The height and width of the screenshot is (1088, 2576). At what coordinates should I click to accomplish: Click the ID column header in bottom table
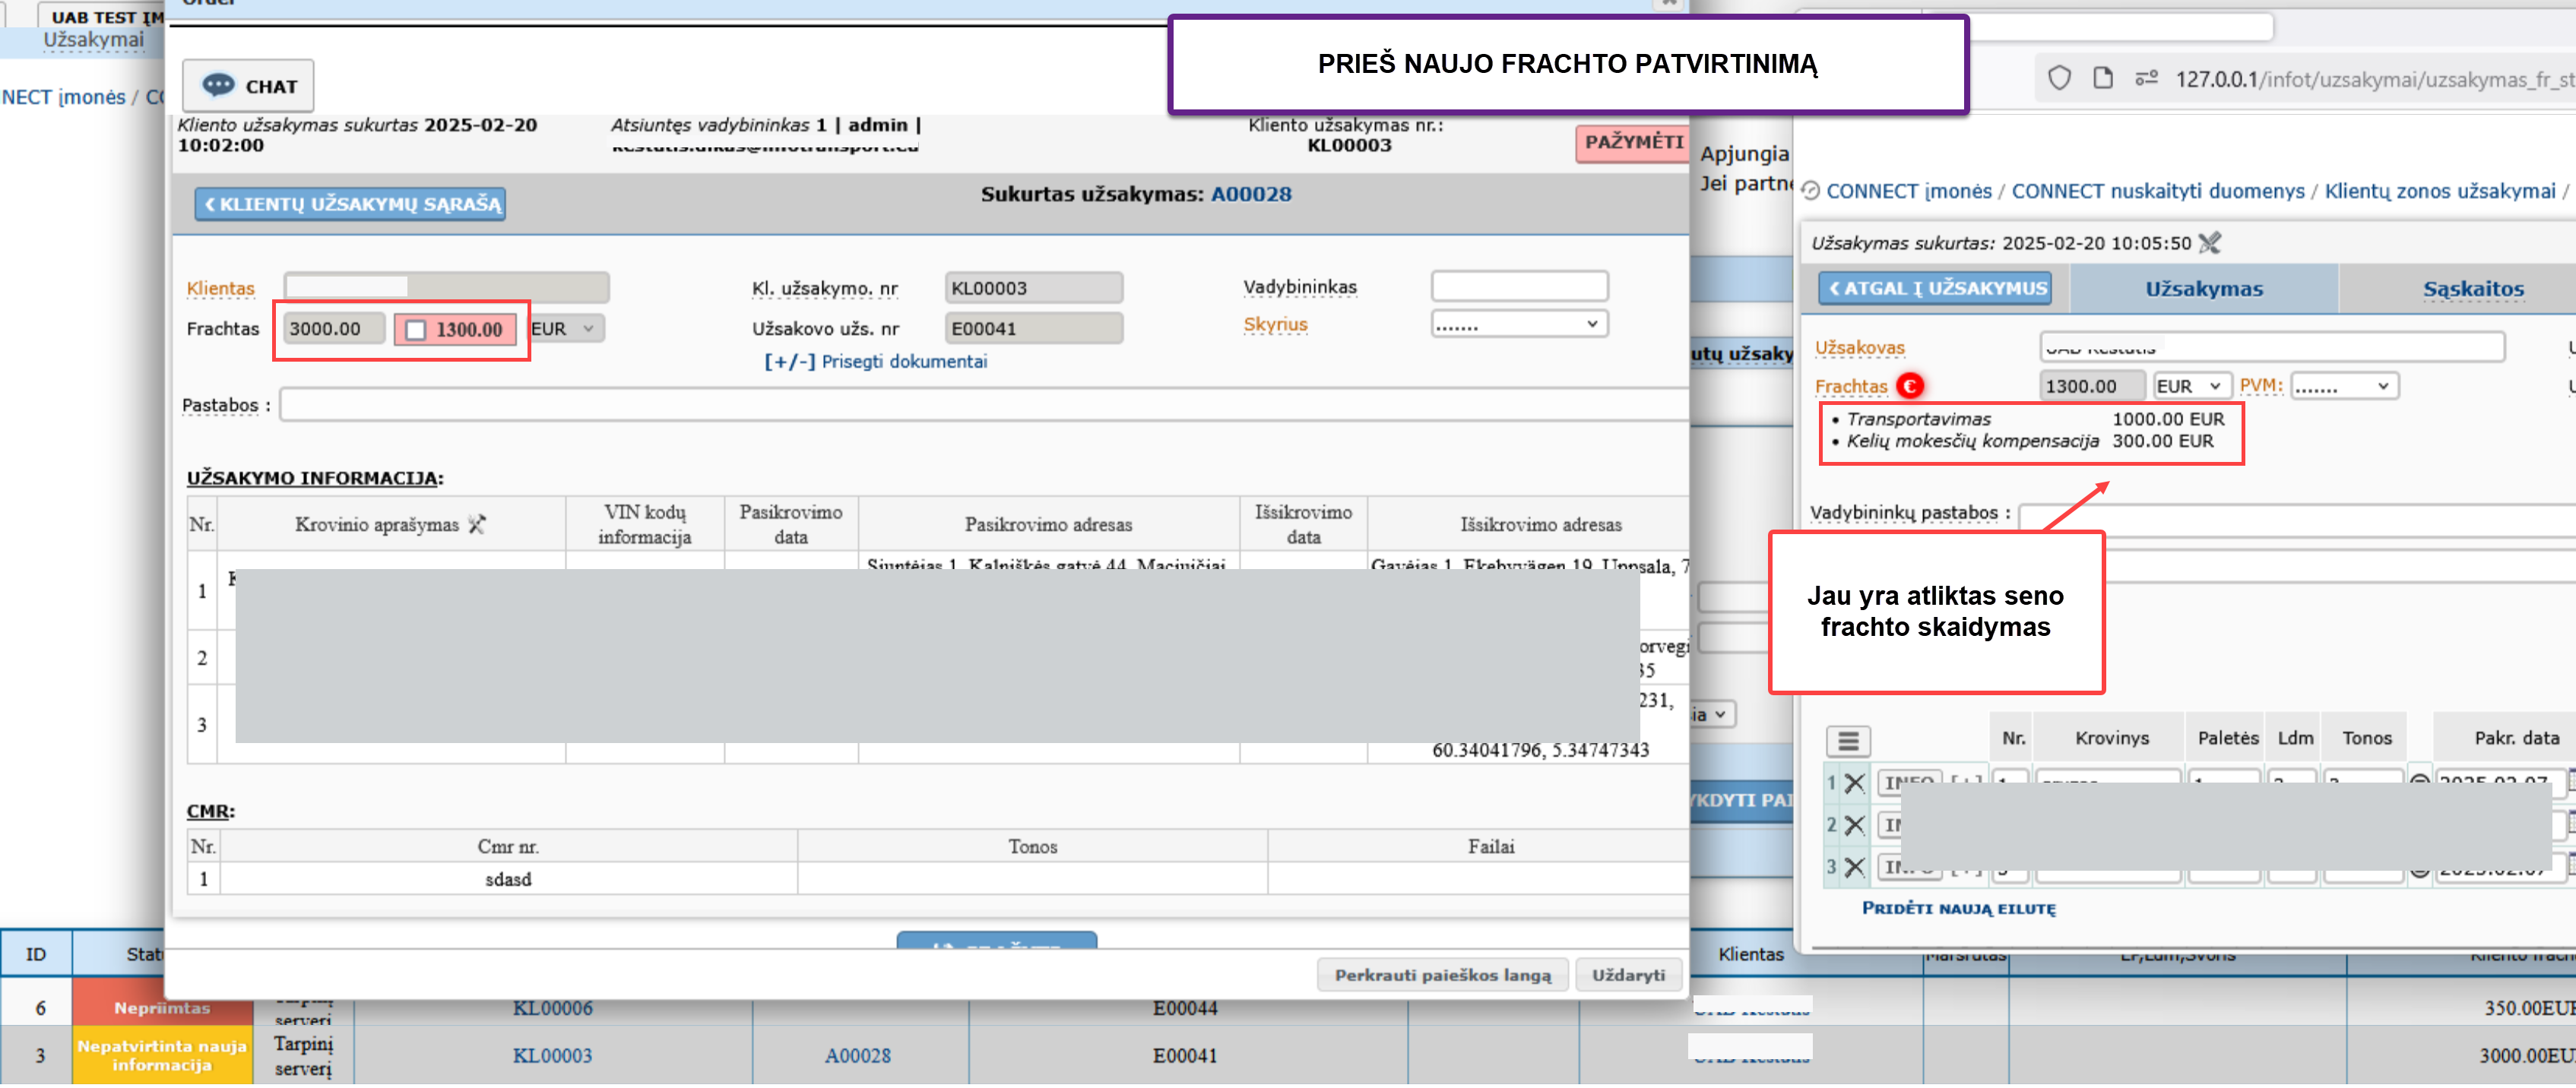tap(36, 954)
